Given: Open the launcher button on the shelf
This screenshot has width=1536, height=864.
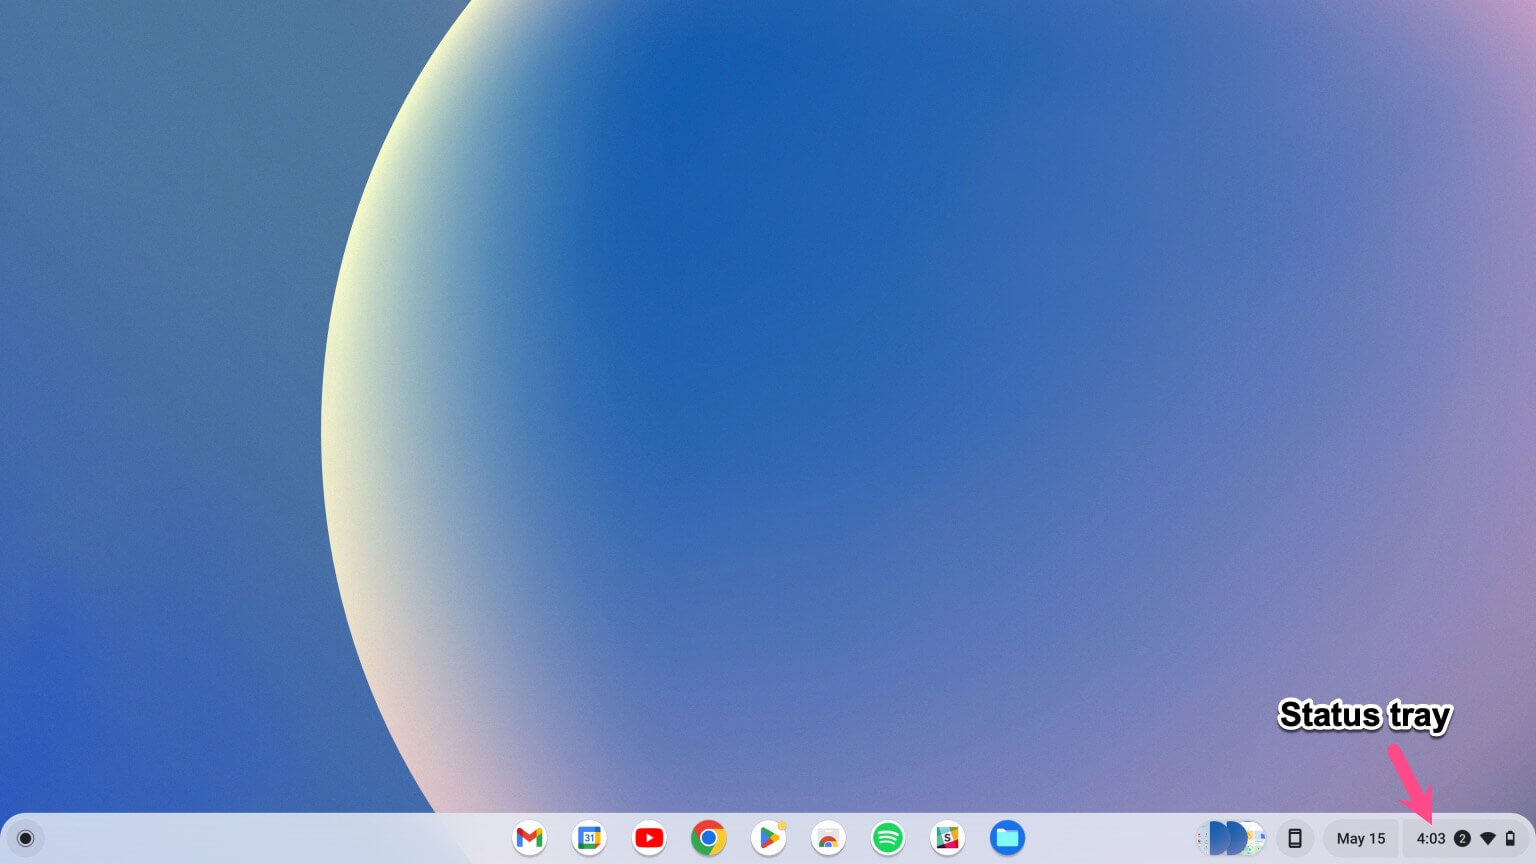Looking at the screenshot, I should 26,838.
